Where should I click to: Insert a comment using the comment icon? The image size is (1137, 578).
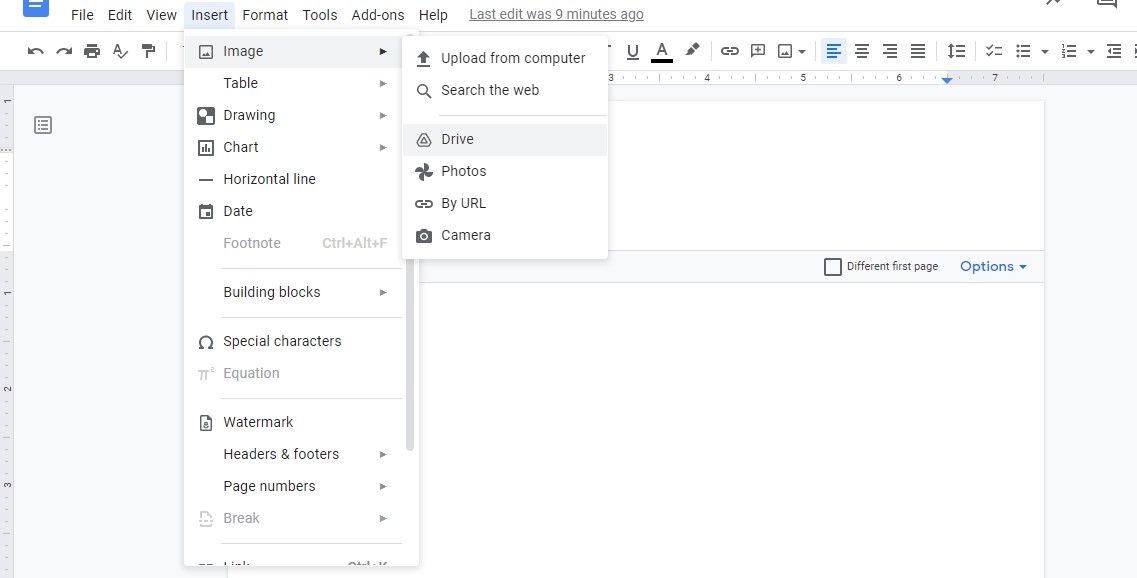pos(757,50)
